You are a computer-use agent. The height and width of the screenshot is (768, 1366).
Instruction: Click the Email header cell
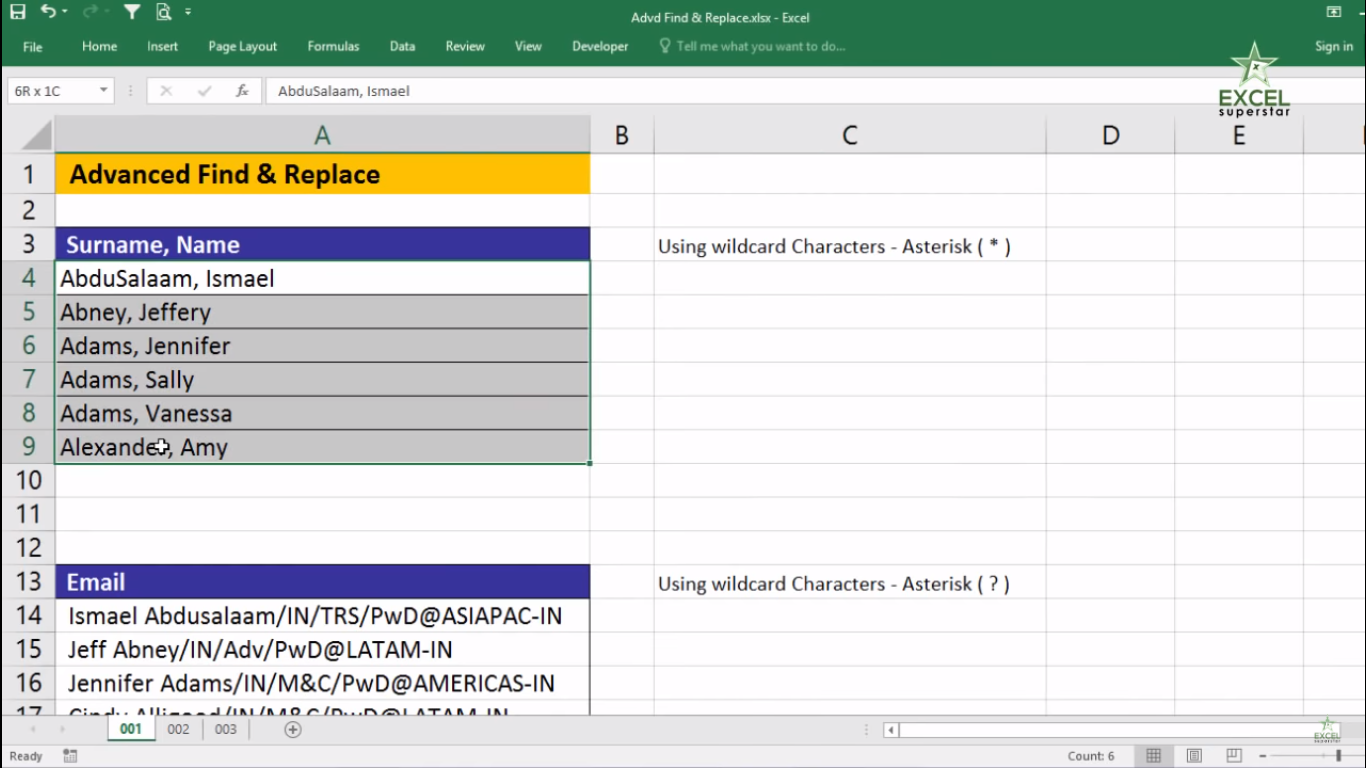pyautogui.click(x=322, y=582)
